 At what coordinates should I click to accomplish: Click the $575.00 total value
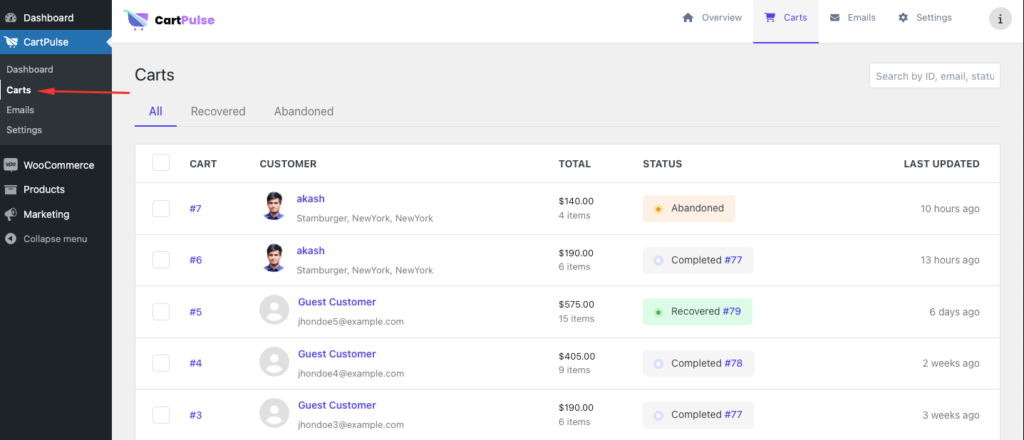click(577, 304)
